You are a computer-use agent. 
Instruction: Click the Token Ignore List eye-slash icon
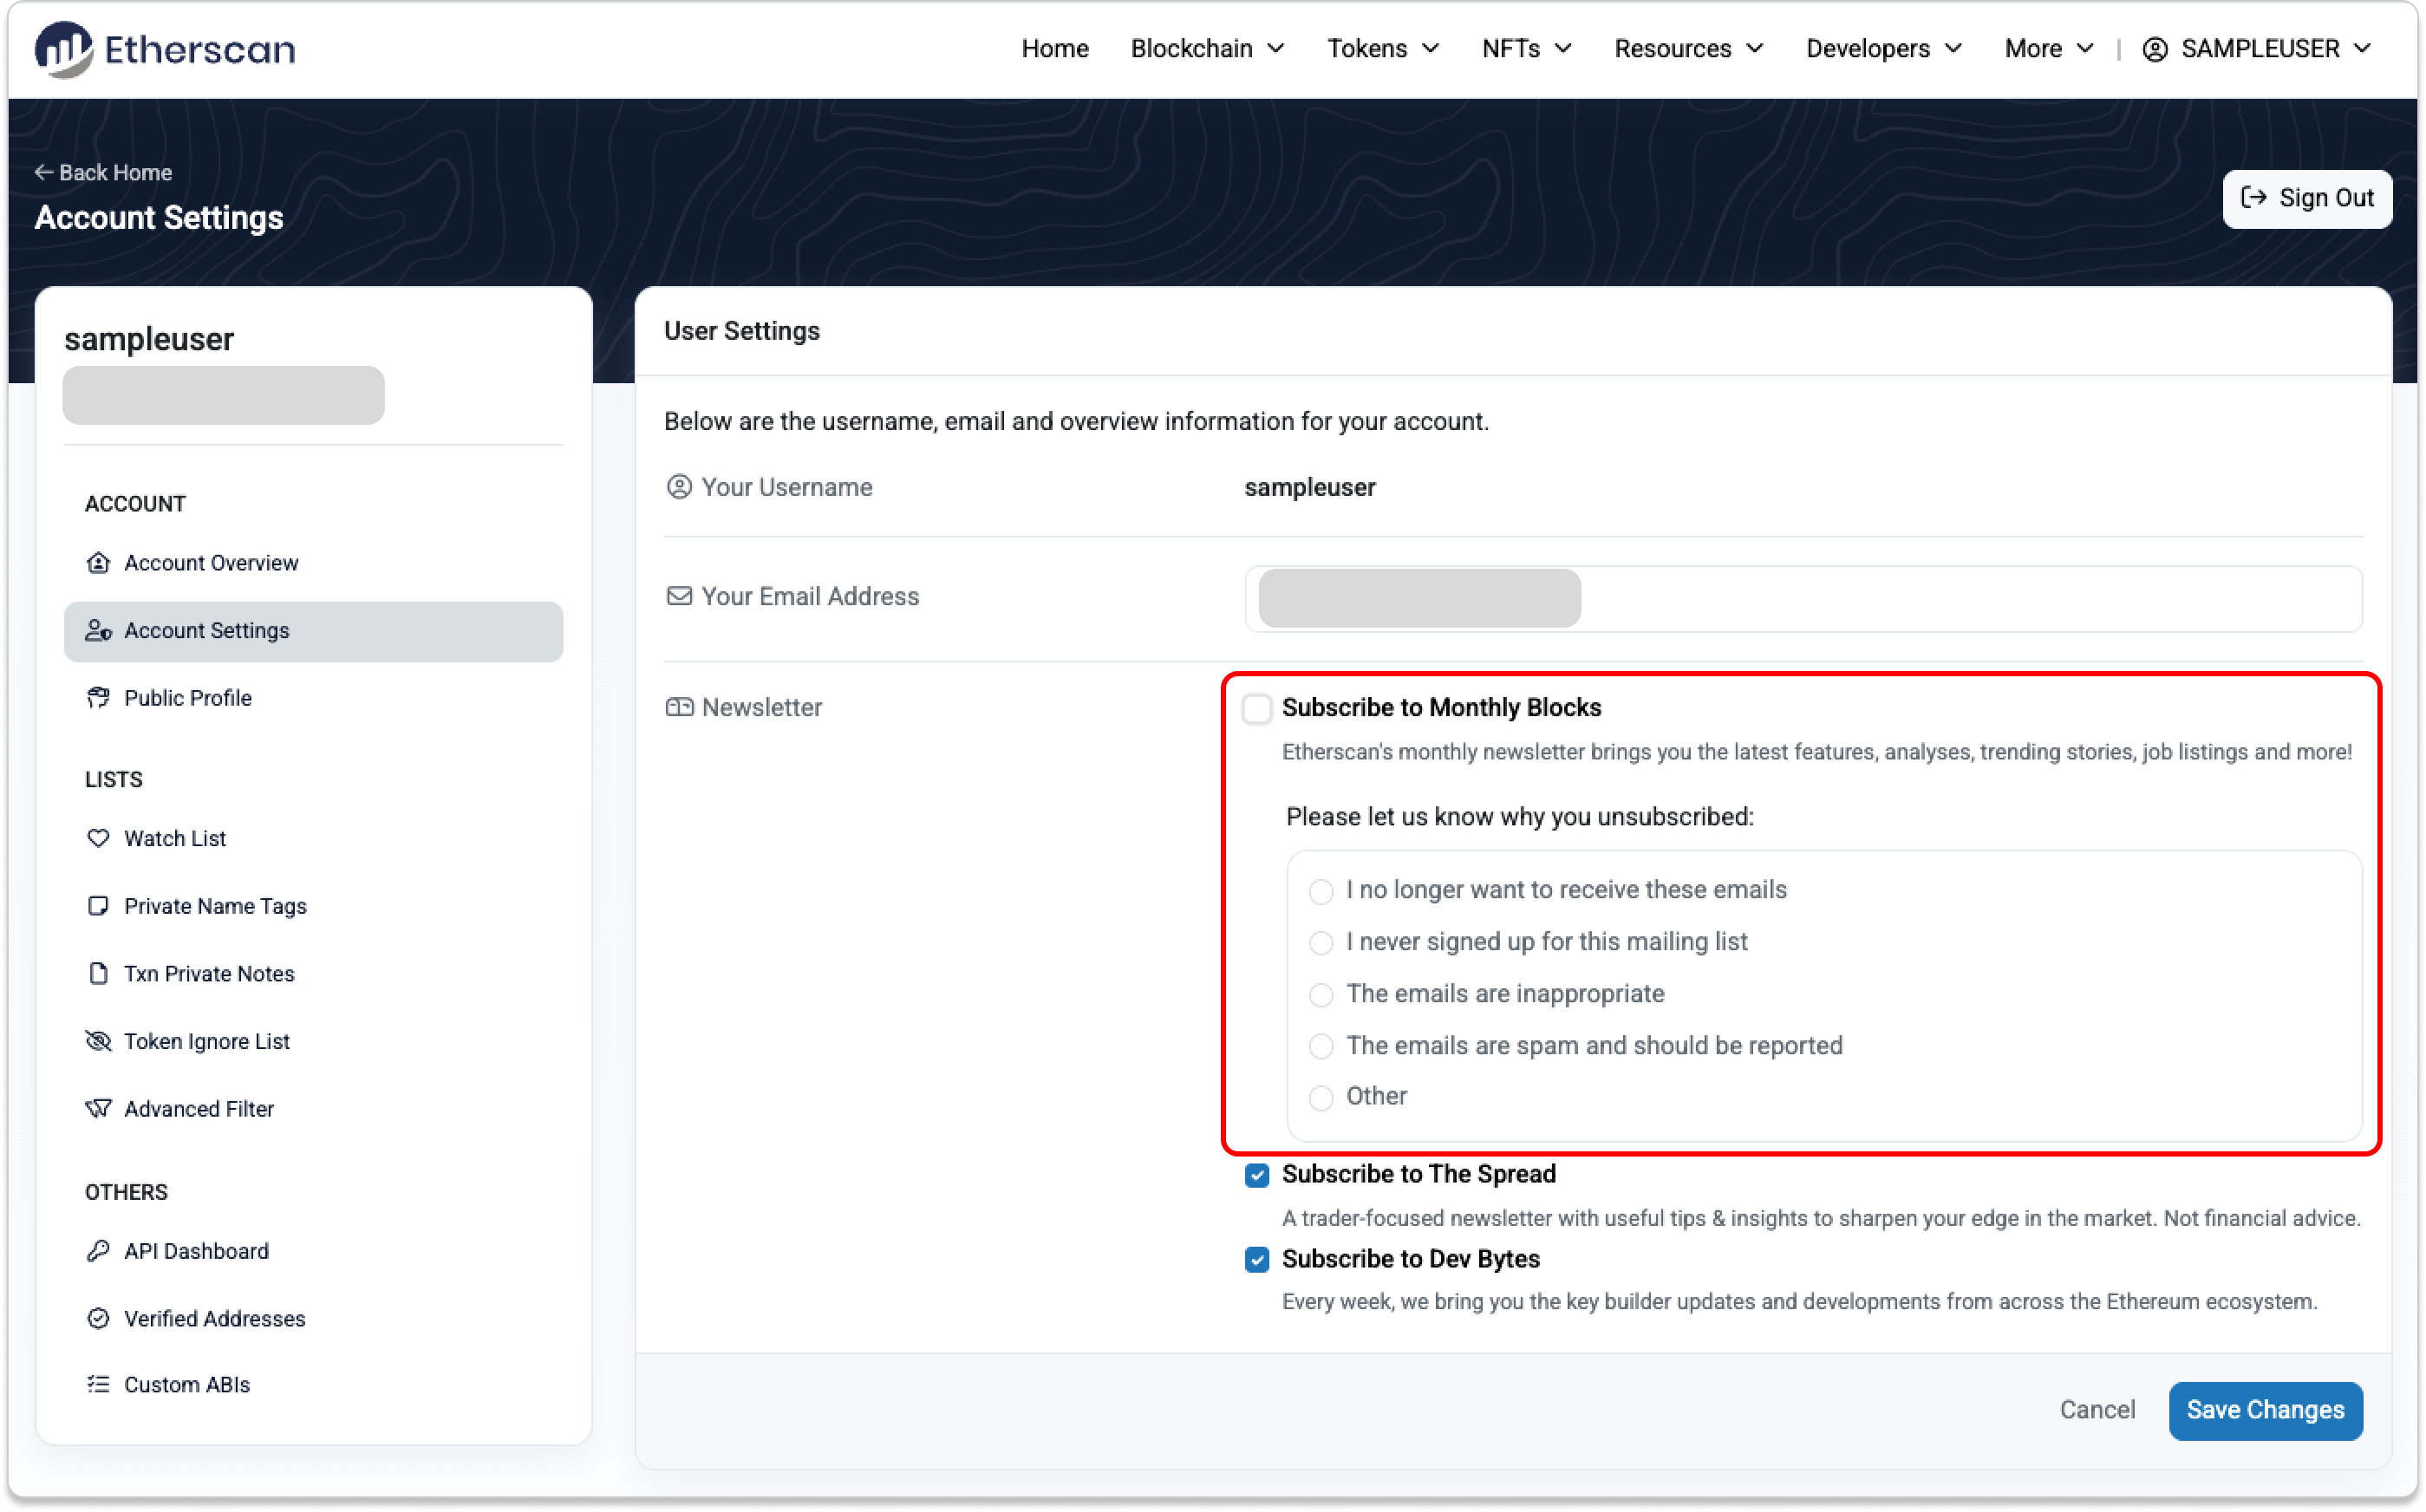point(98,1041)
